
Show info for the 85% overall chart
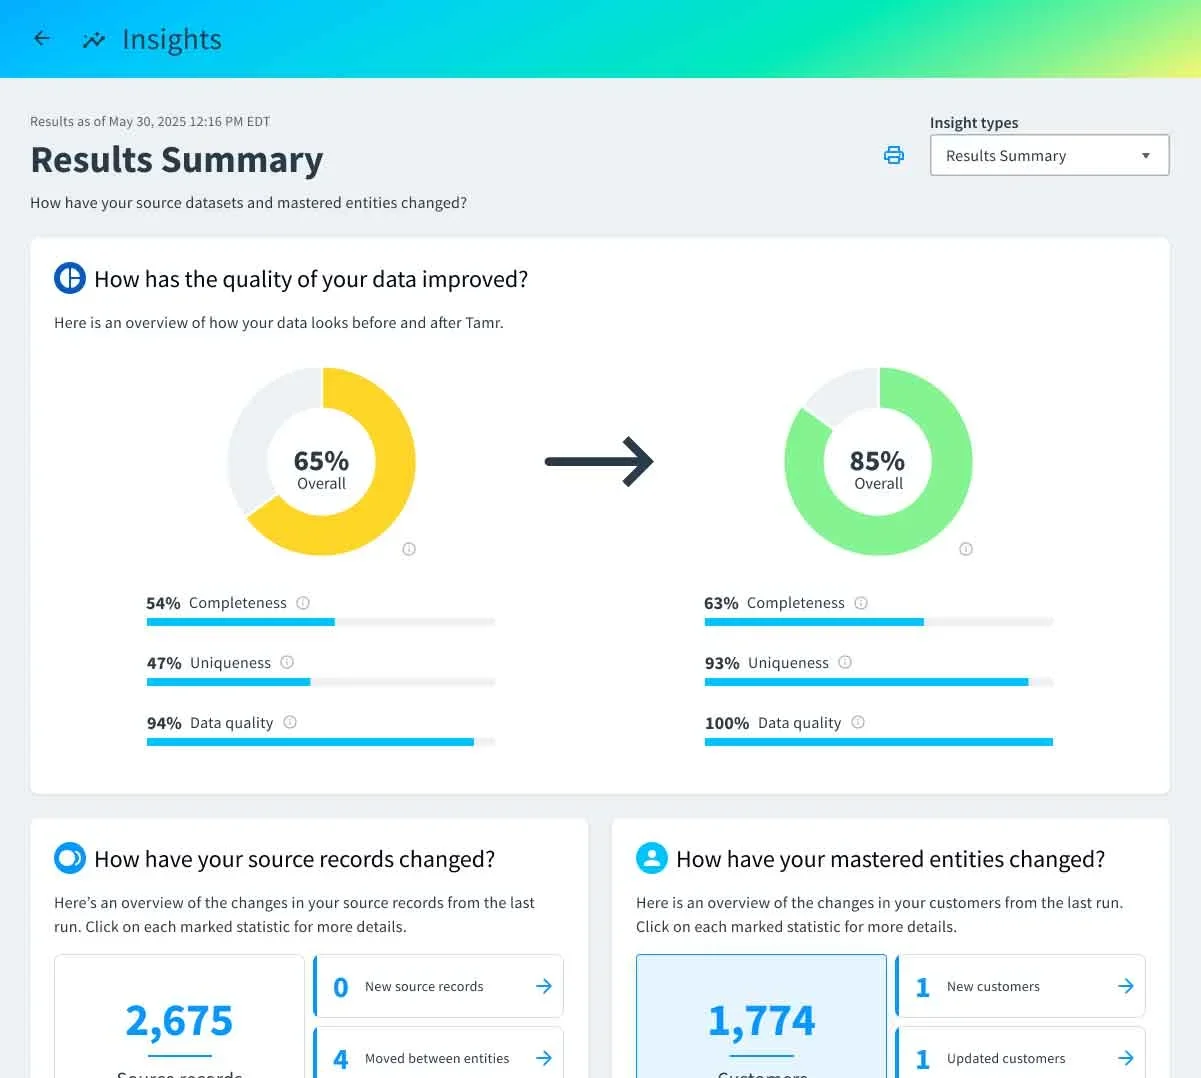[966, 549]
